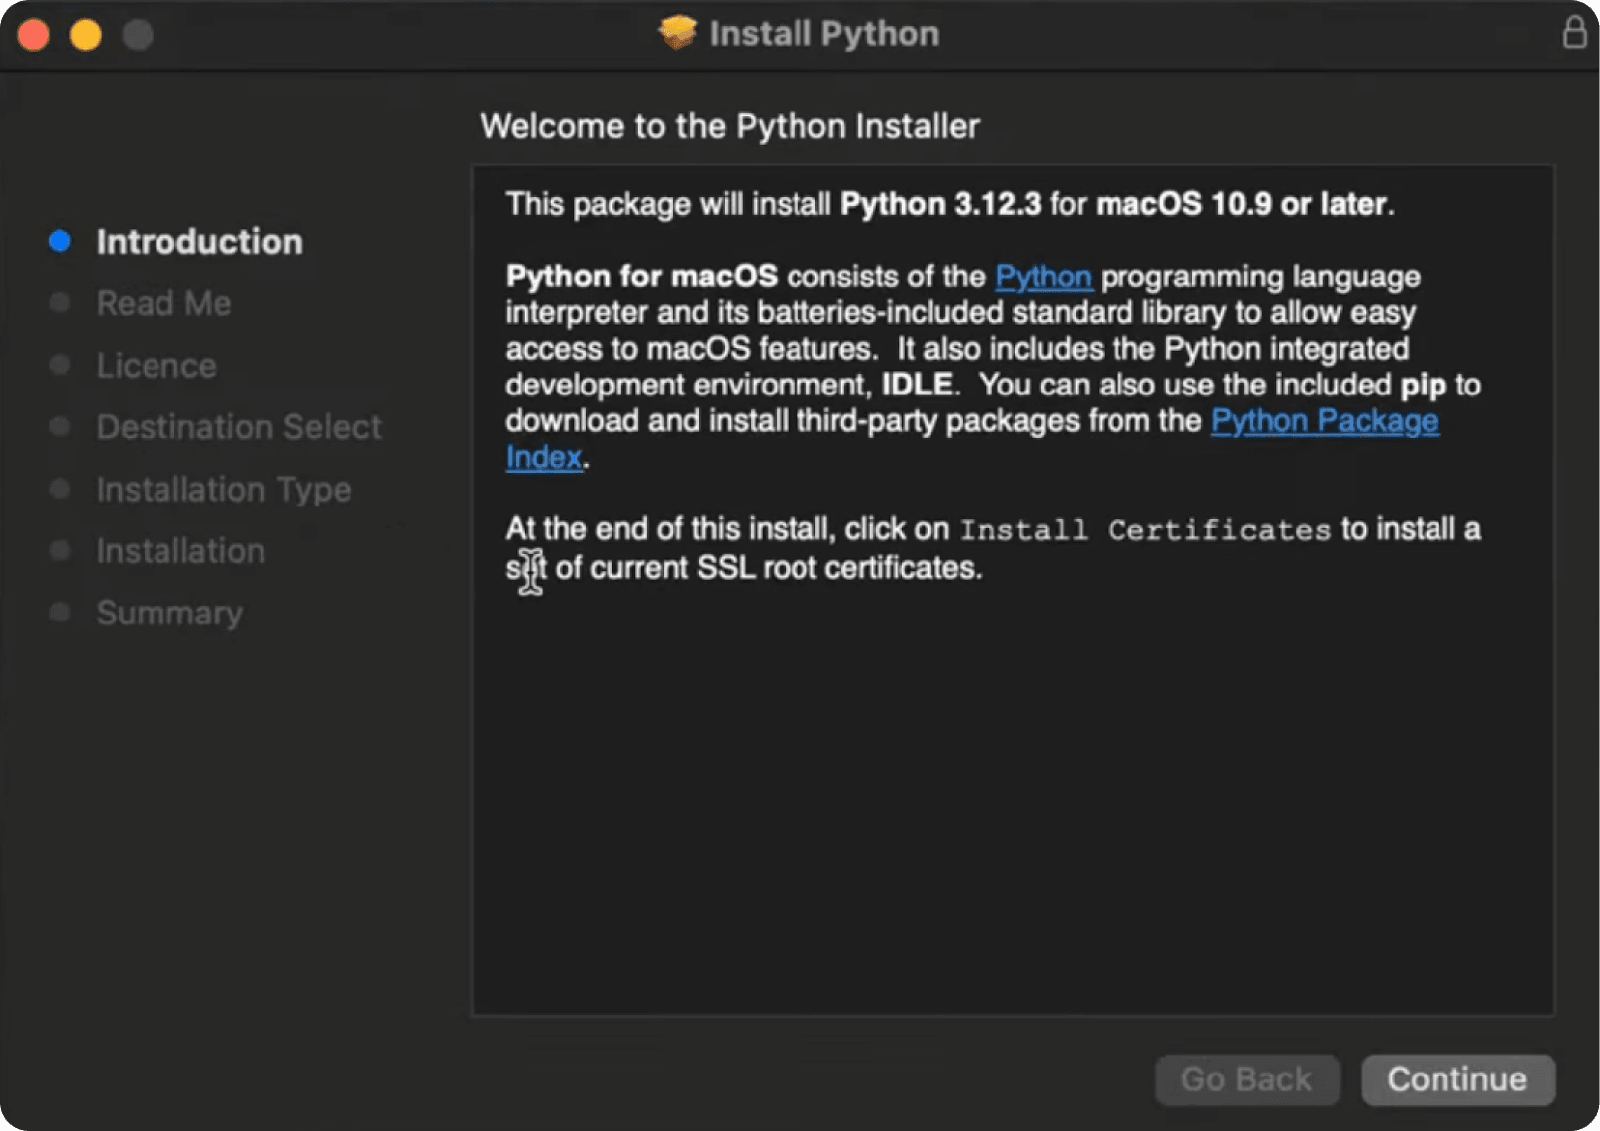Click the bold word 'pip'

click(x=1423, y=385)
